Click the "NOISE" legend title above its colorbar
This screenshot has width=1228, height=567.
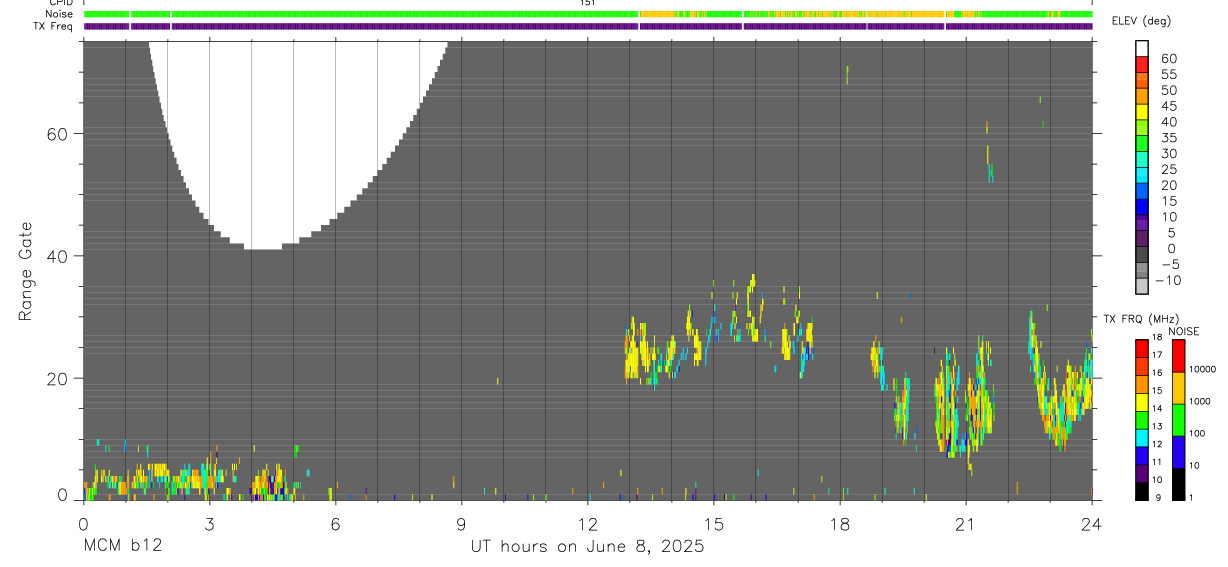(x=1184, y=331)
